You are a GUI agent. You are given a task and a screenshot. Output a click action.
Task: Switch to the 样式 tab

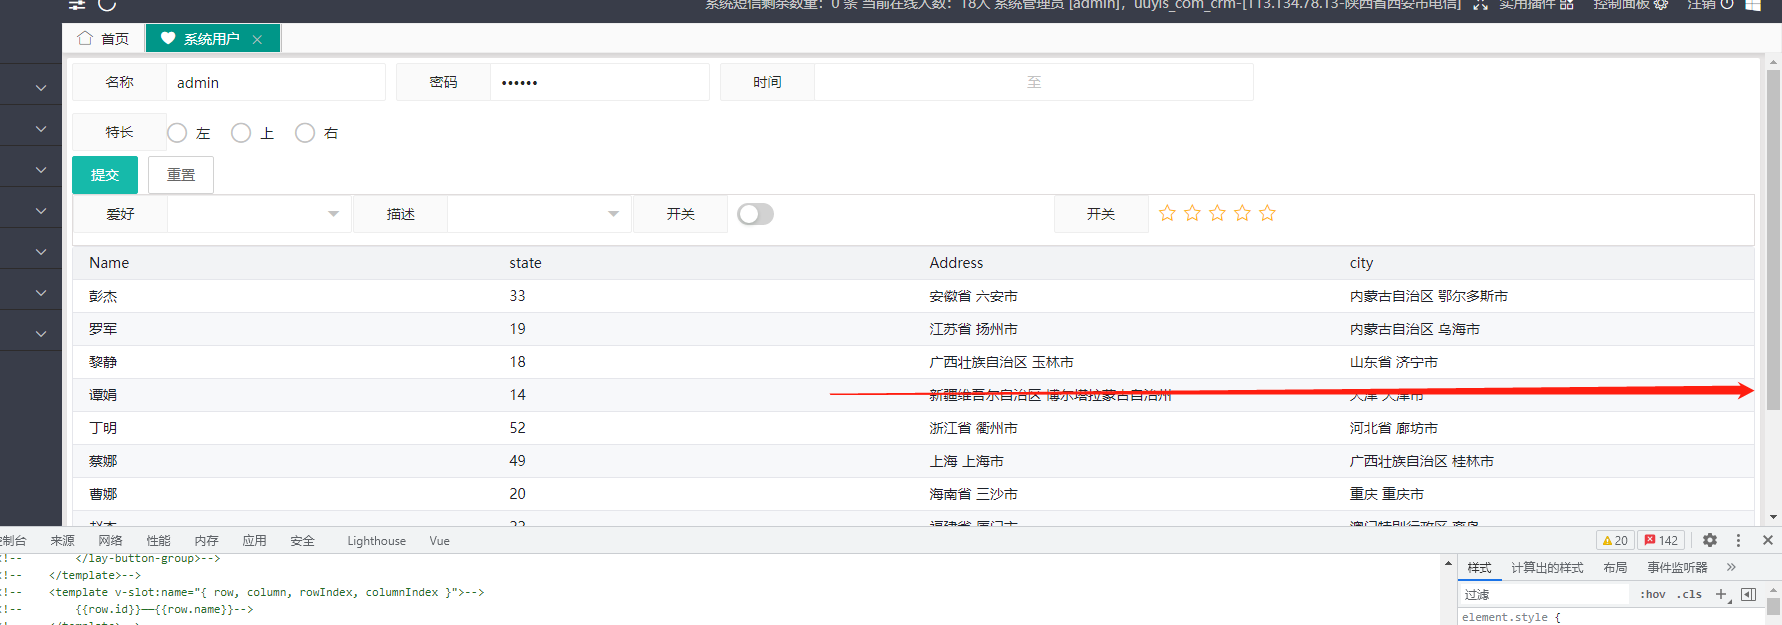pyautogui.click(x=1479, y=567)
